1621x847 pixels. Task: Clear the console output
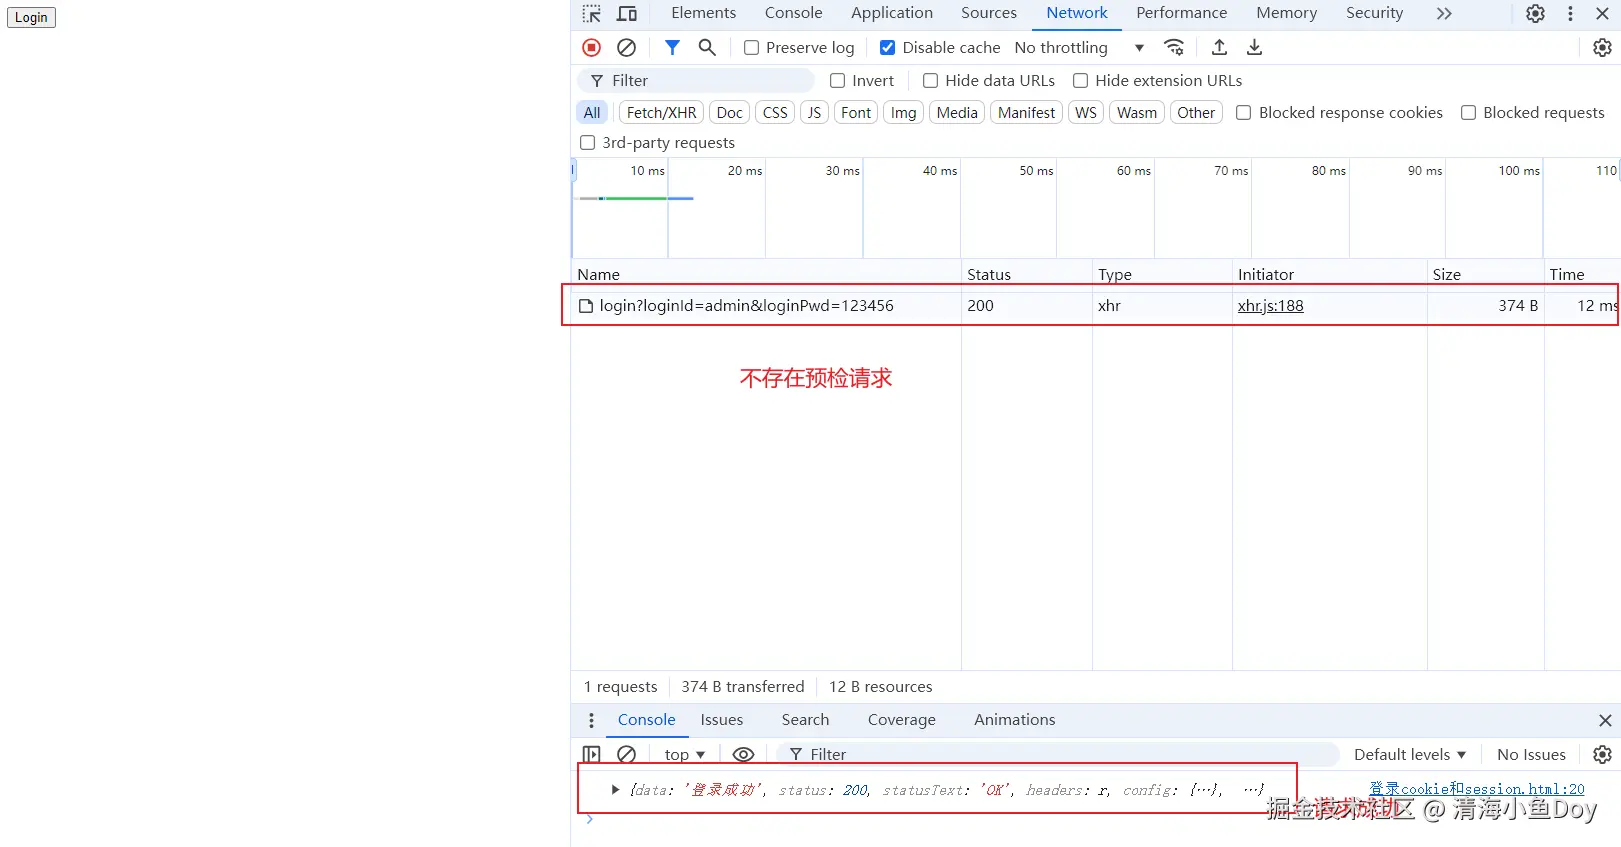[x=627, y=754]
